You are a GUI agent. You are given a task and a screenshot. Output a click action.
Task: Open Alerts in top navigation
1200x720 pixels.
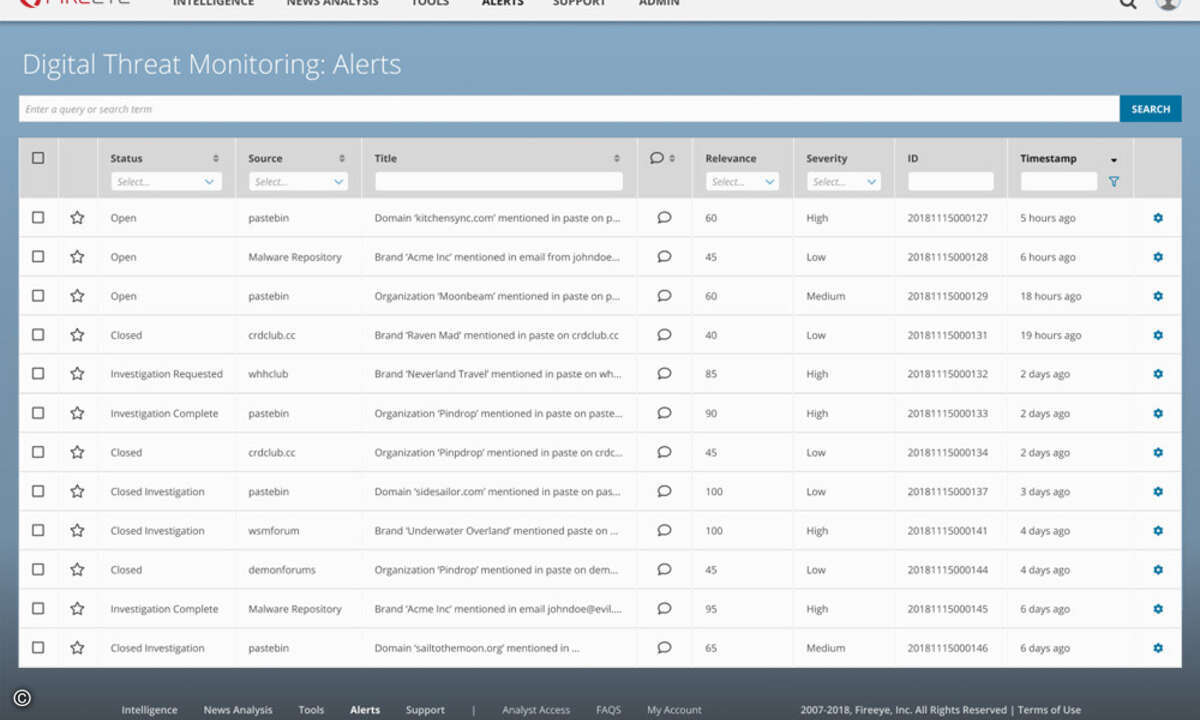click(x=502, y=3)
